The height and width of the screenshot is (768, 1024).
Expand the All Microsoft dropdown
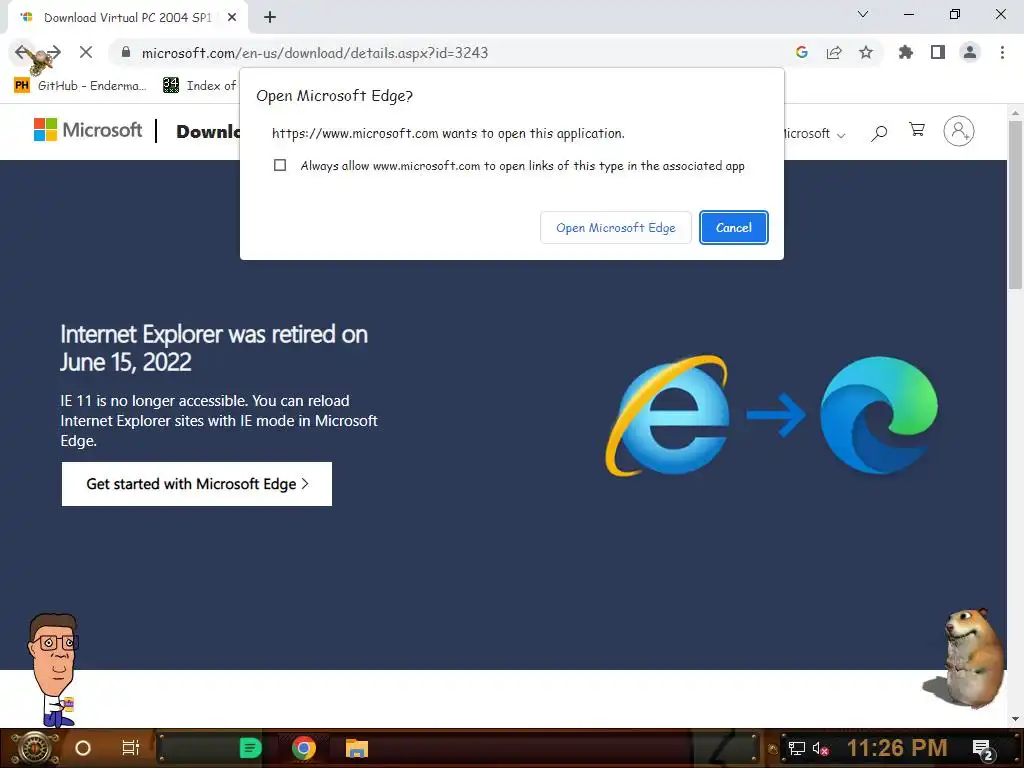click(814, 134)
